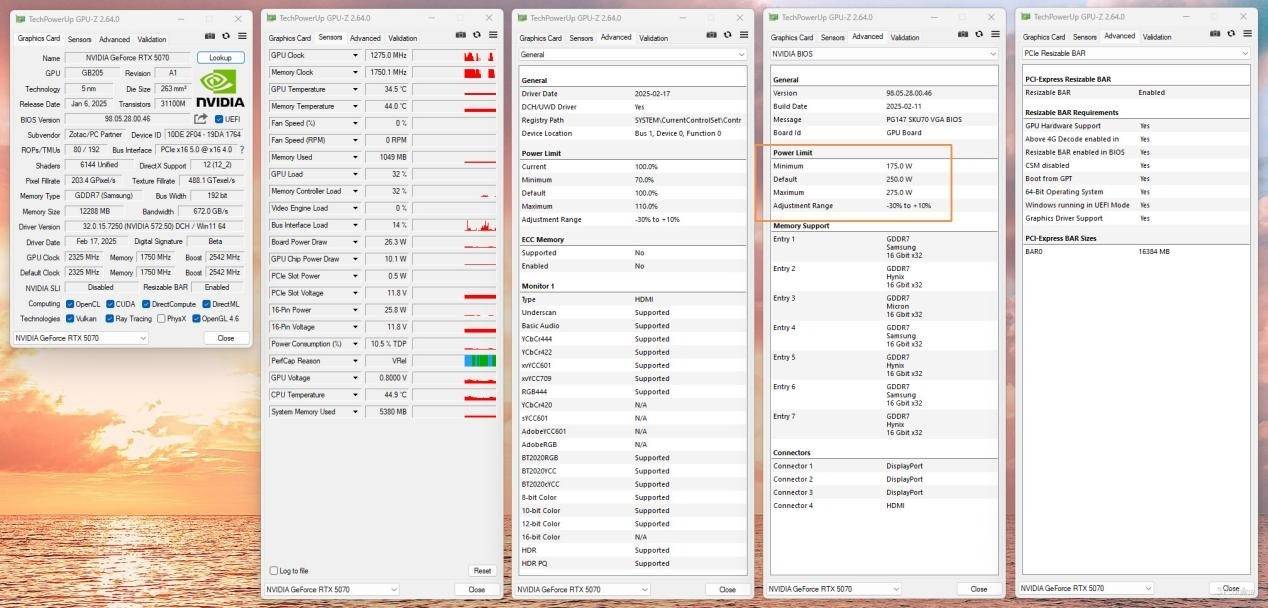This screenshot has height=608, width=1268.
Task: Enable the Log to file checkbox
Action: tap(274, 571)
